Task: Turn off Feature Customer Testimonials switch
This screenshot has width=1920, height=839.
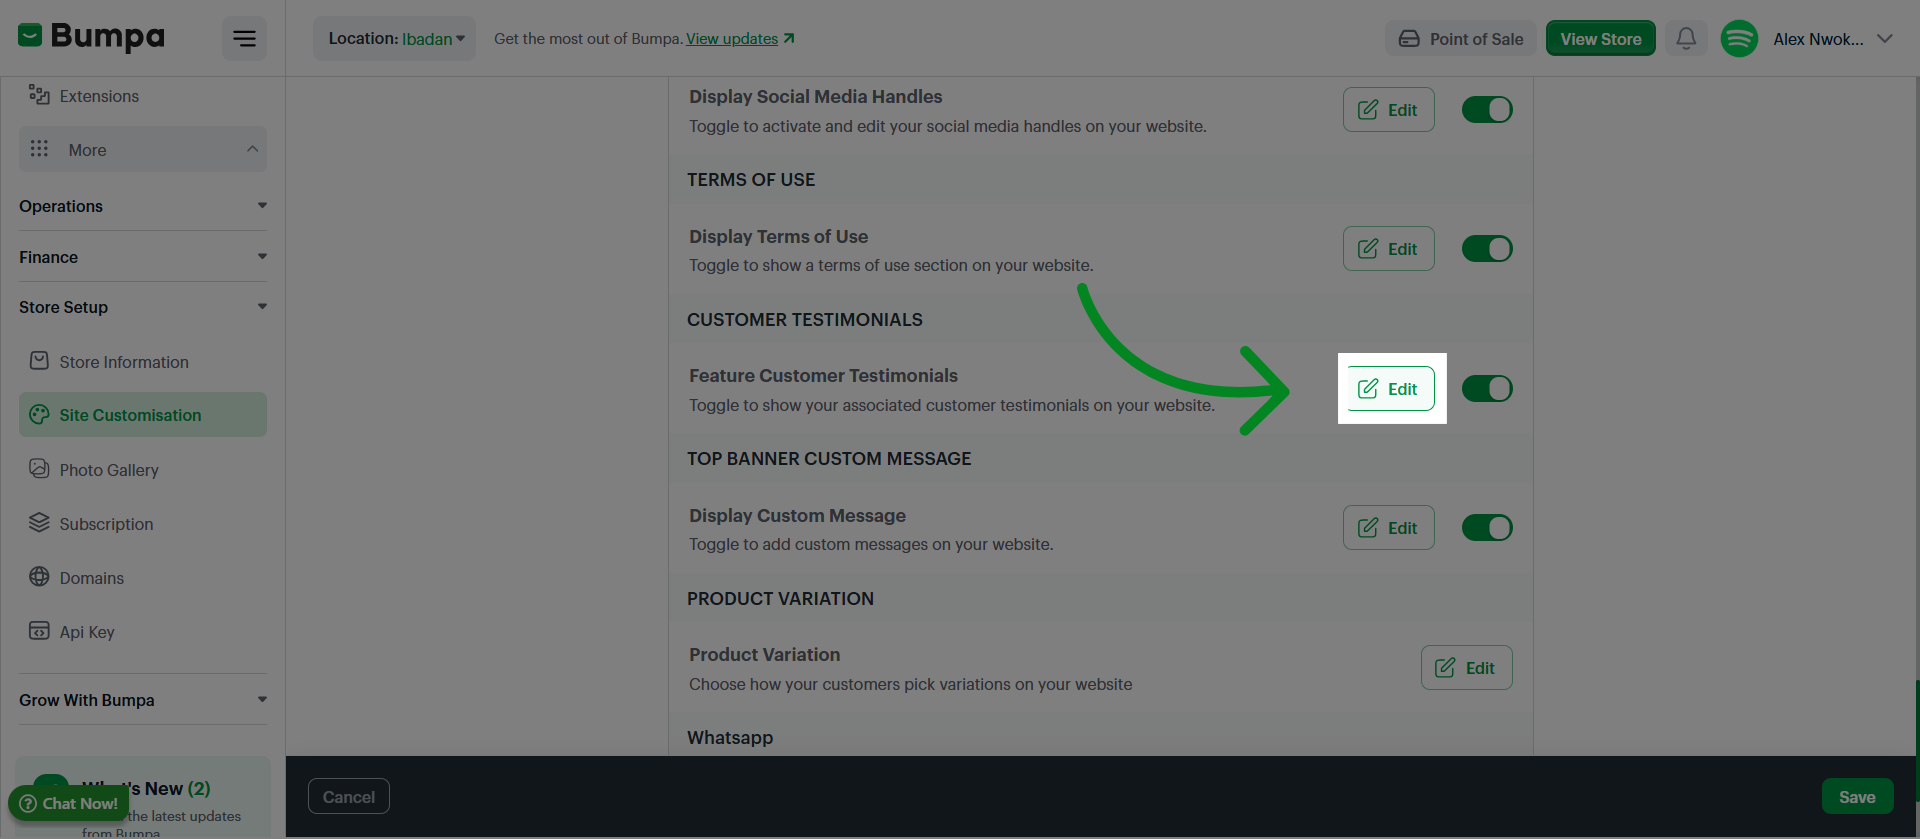Action: 1487,389
